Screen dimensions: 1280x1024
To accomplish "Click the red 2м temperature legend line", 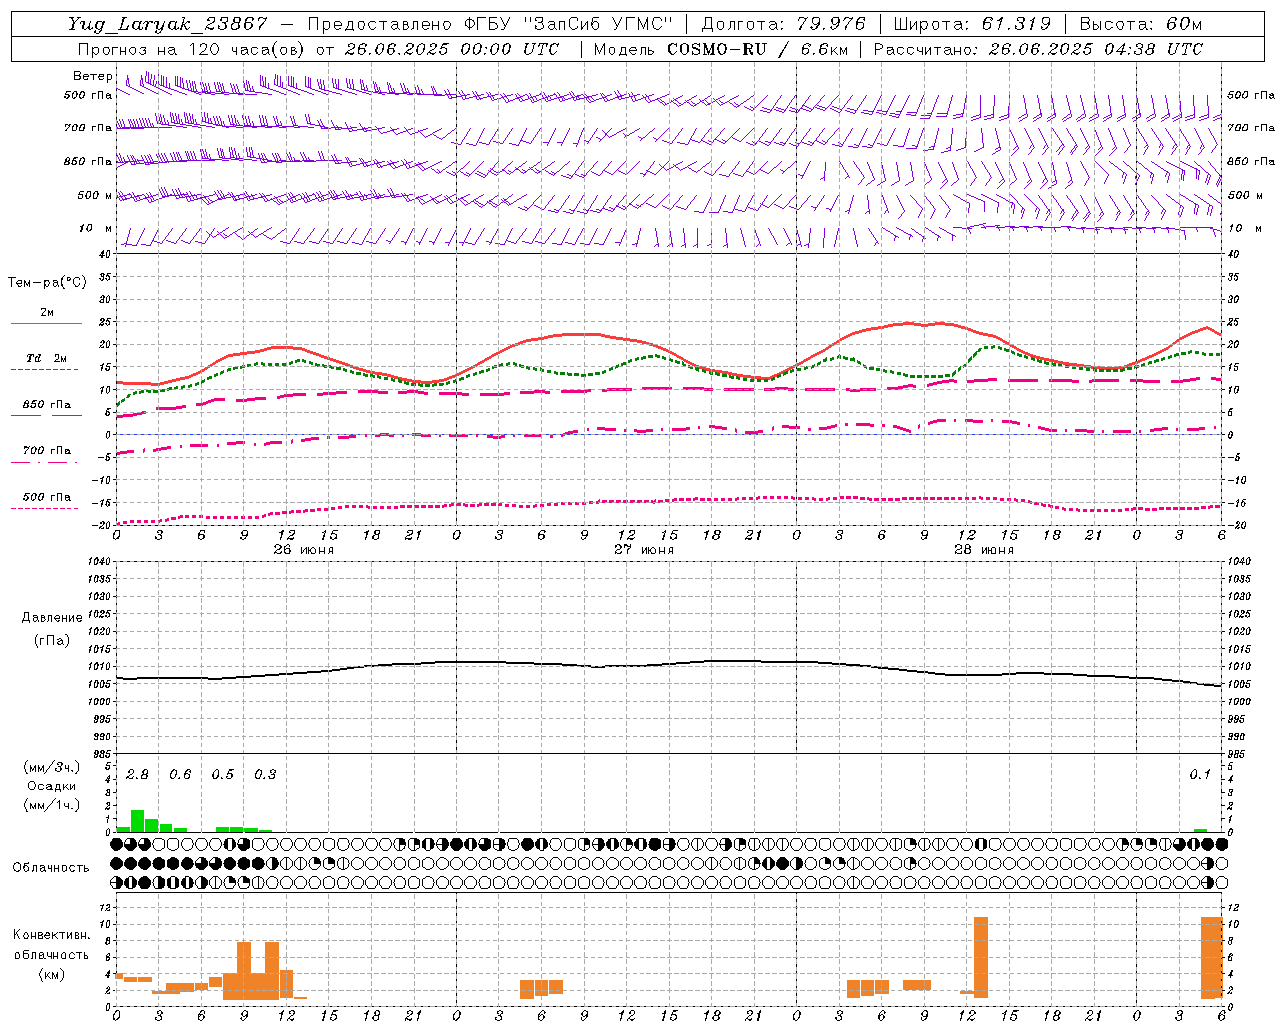I will pyautogui.click(x=46, y=324).
